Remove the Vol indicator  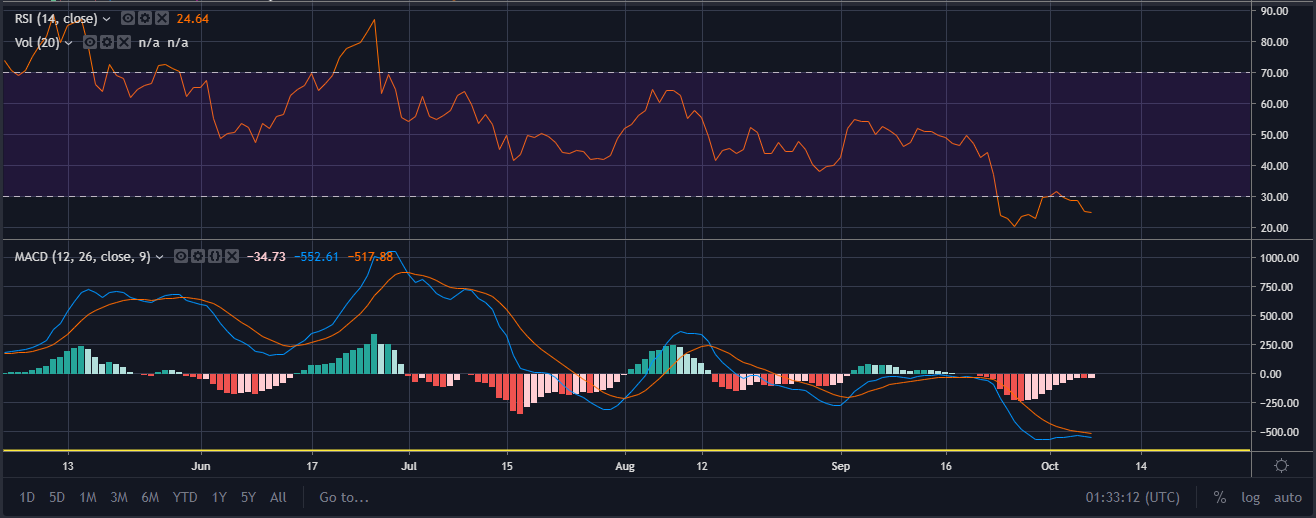pyautogui.click(x=123, y=42)
